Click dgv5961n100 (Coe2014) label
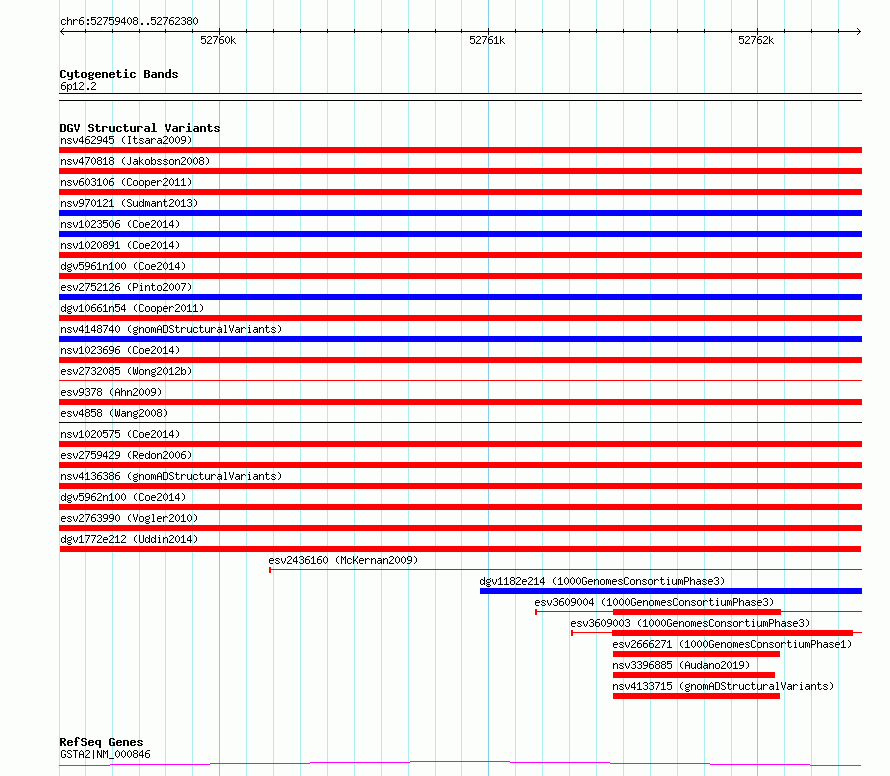 (x=123, y=266)
